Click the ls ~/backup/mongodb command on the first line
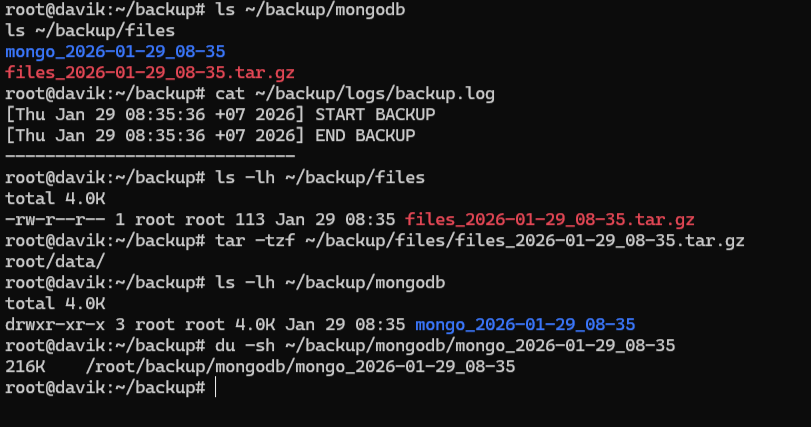 click(325, 9)
